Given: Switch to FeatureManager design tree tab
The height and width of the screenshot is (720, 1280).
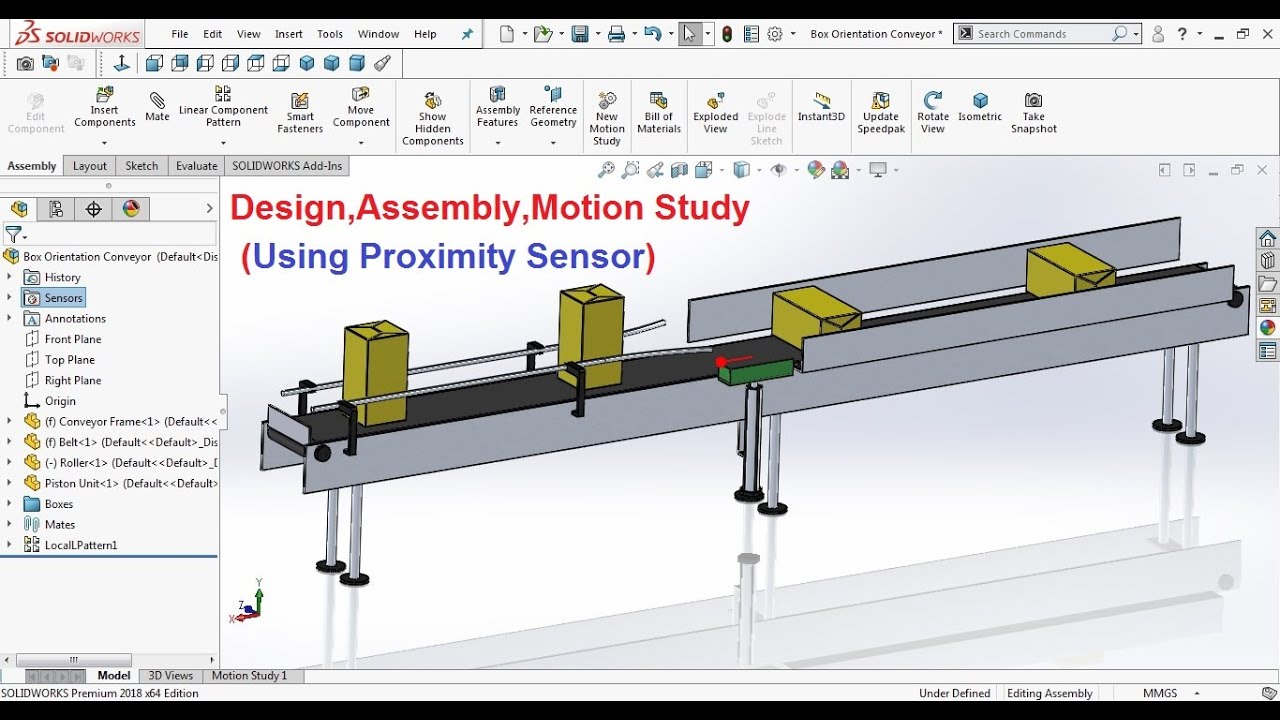Looking at the screenshot, I should tap(19, 208).
